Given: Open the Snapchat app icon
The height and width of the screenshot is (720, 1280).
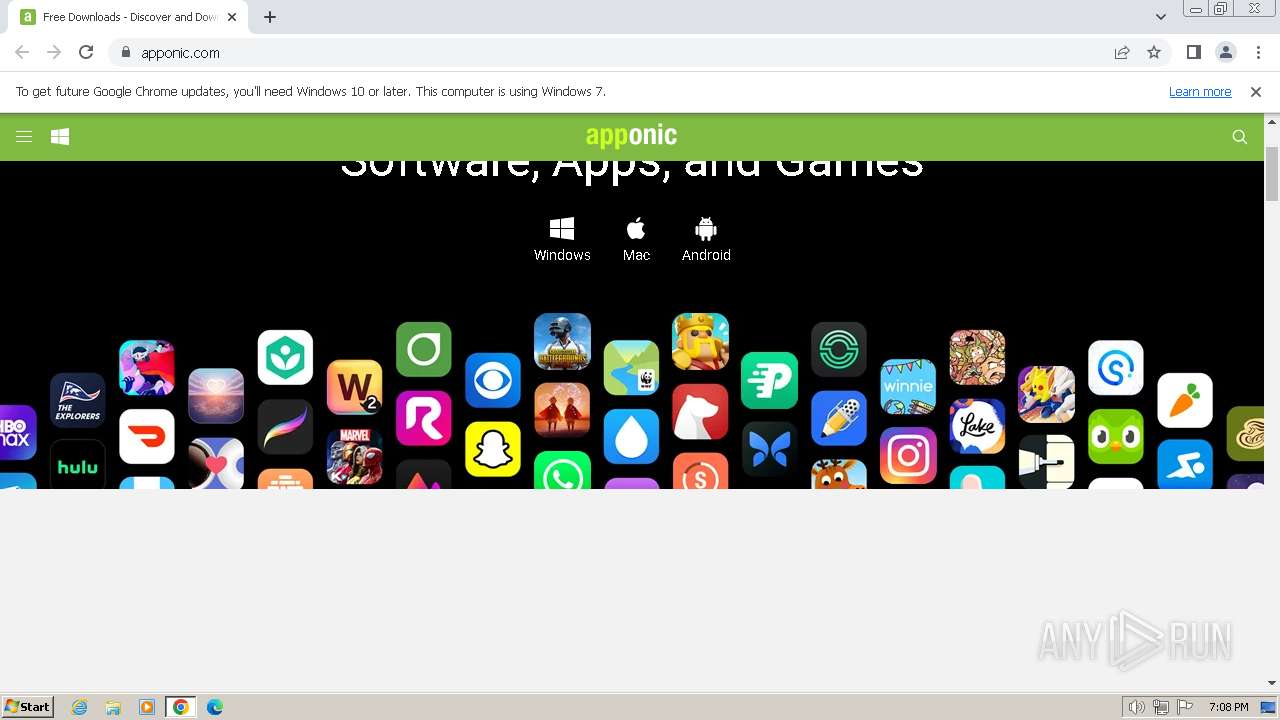Looking at the screenshot, I should tap(493, 449).
